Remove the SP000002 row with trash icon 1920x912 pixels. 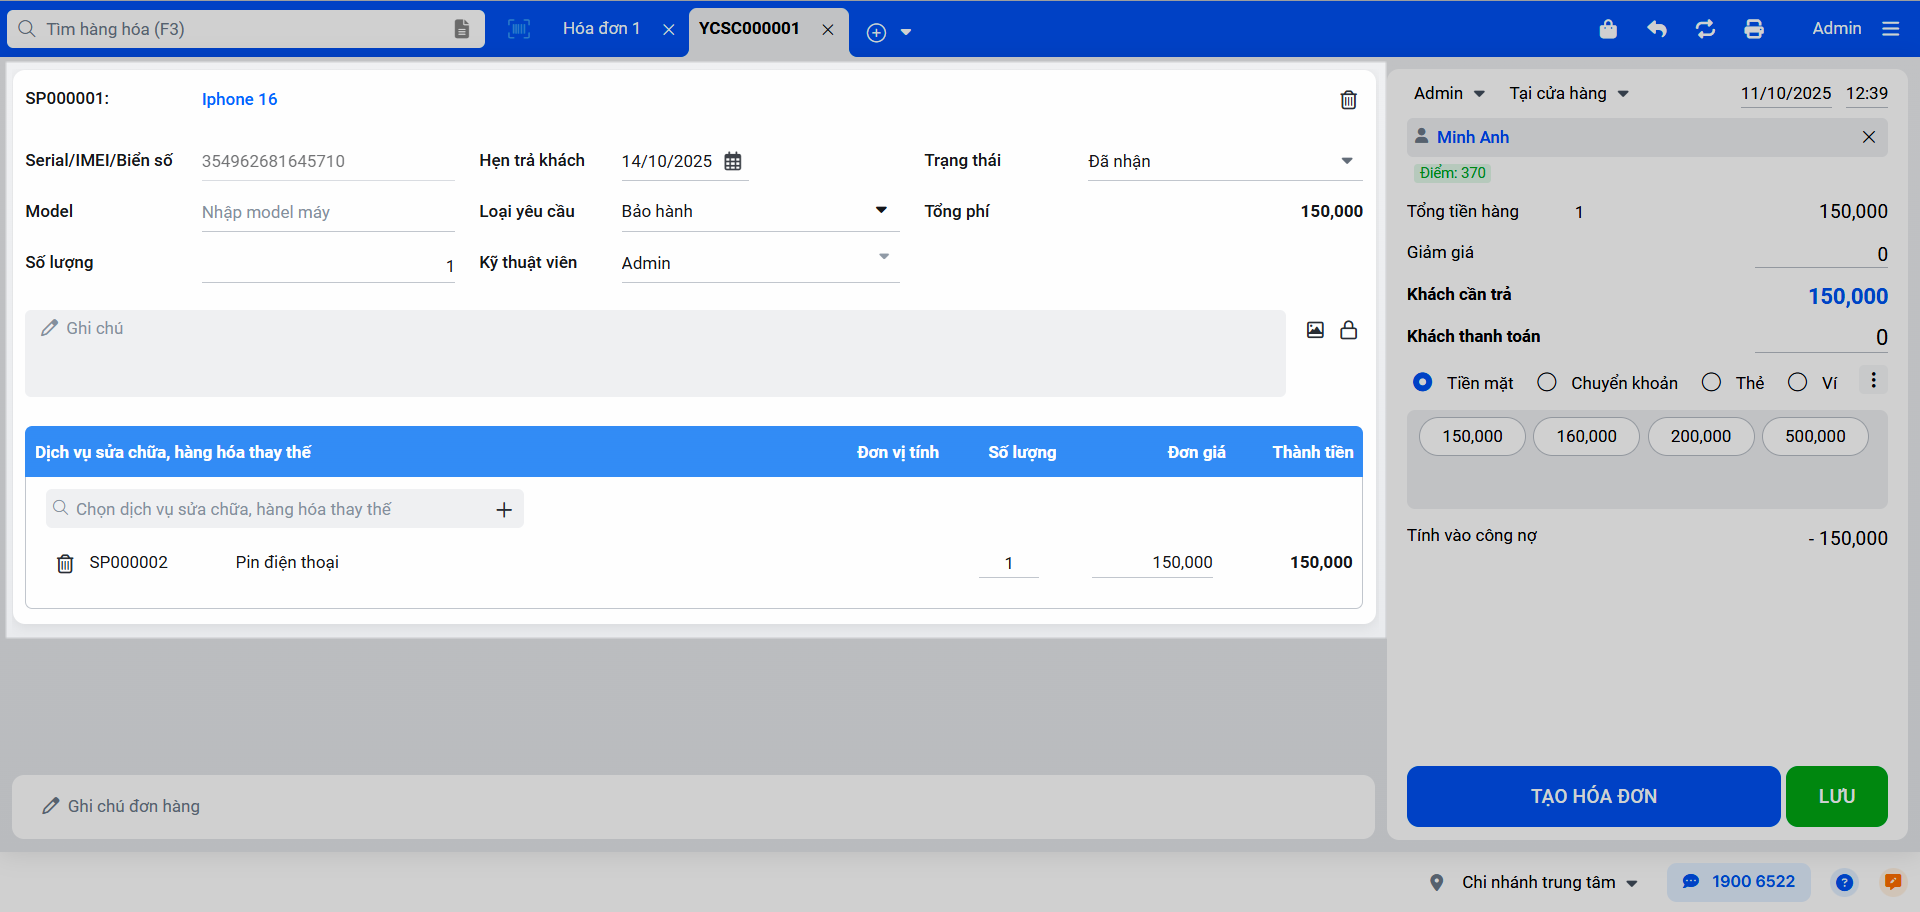(x=65, y=564)
